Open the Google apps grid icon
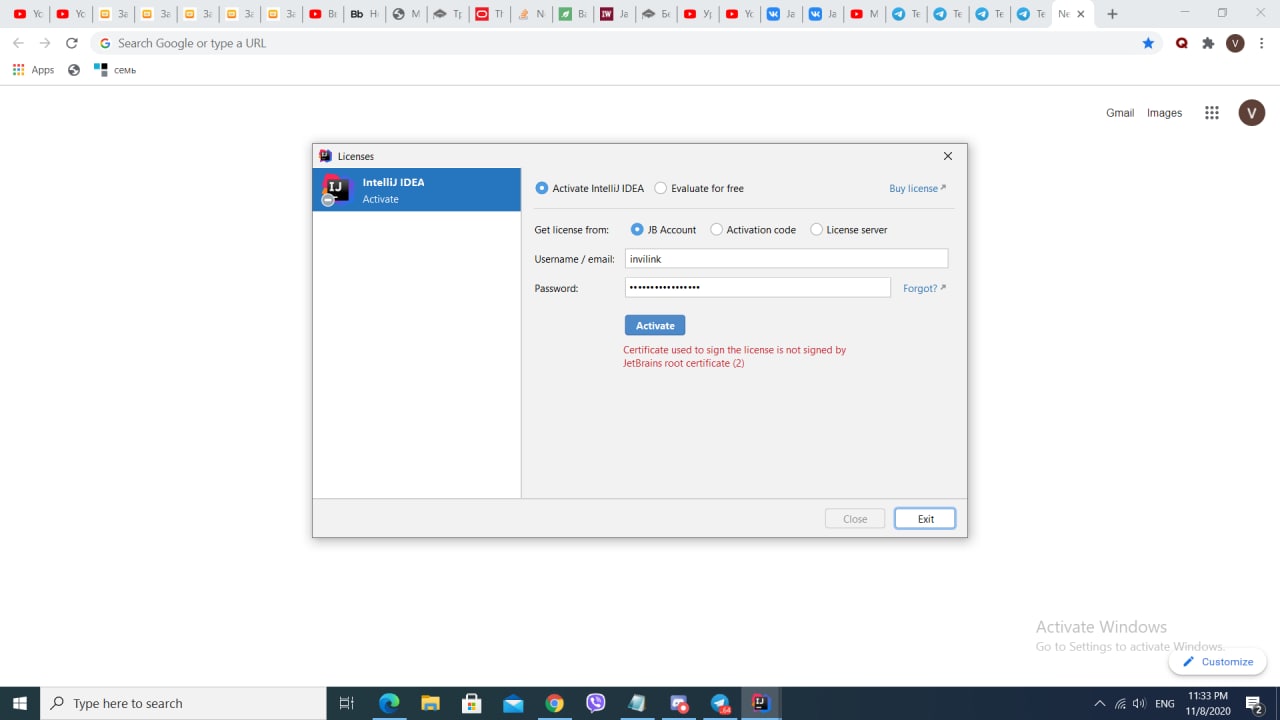The width and height of the screenshot is (1280, 720). pyautogui.click(x=1212, y=113)
